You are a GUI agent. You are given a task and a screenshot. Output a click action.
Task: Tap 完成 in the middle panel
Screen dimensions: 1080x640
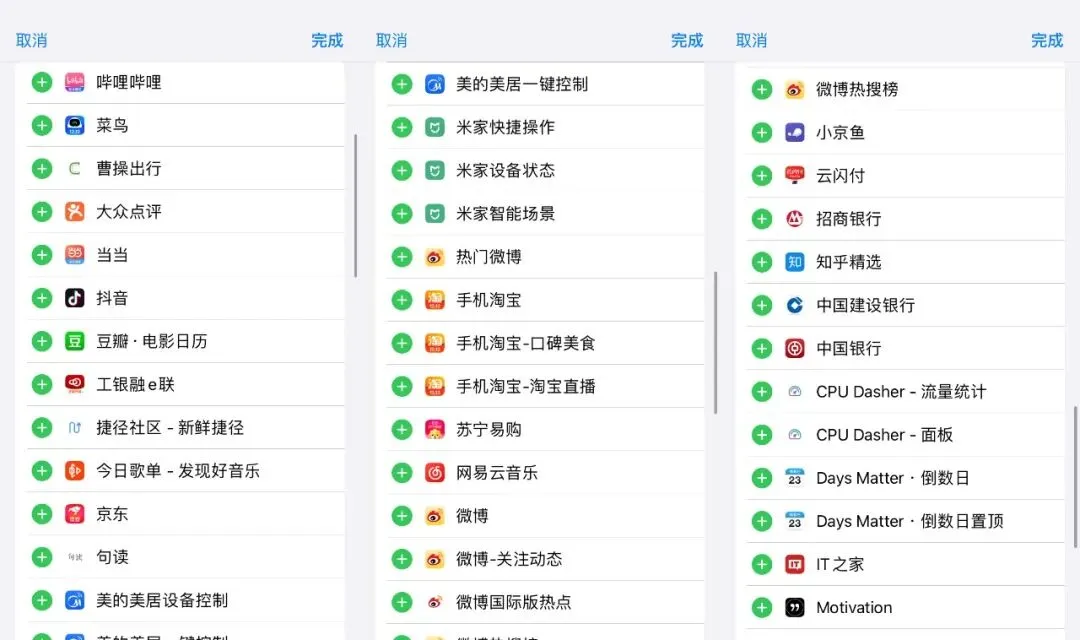click(x=687, y=41)
